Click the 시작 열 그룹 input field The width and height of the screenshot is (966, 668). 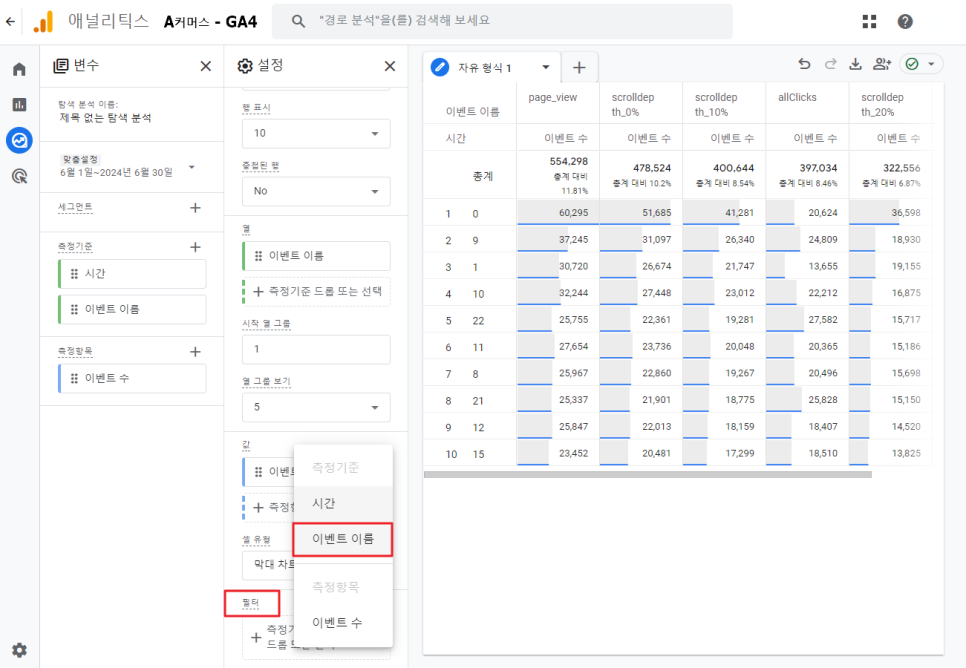coord(316,349)
